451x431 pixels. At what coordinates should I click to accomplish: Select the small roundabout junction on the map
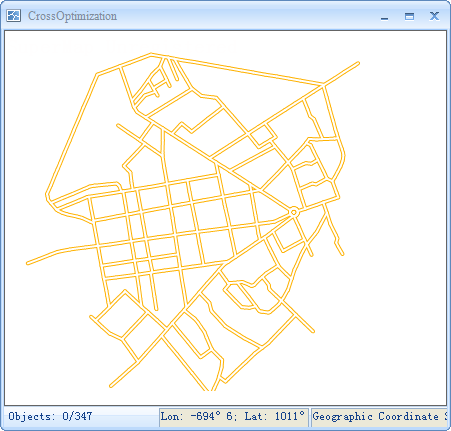pos(294,212)
